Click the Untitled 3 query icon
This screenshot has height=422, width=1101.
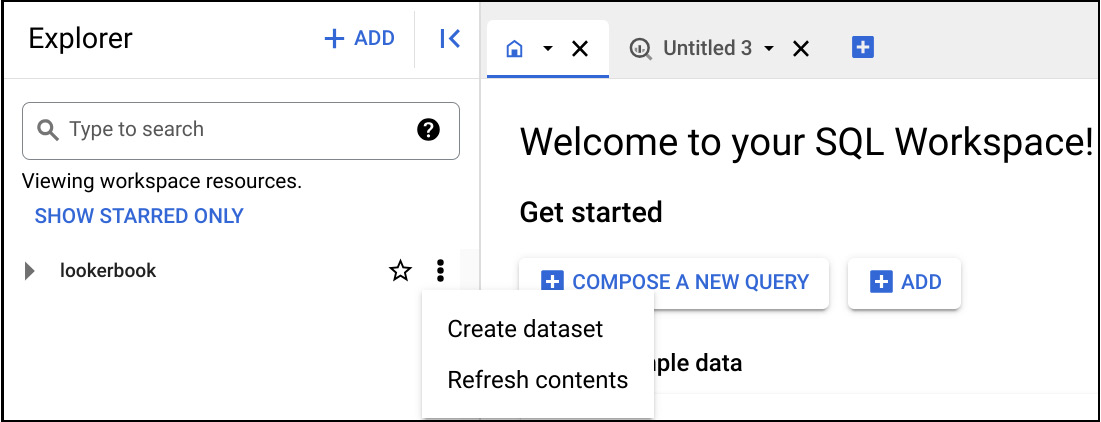pyautogui.click(x=640, y=48)
